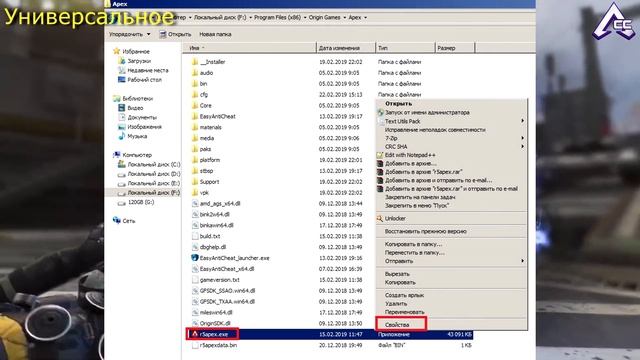The image size is (640, 360).
Task: Click the Unlocker wand icon in context menu
Action: 380,218
